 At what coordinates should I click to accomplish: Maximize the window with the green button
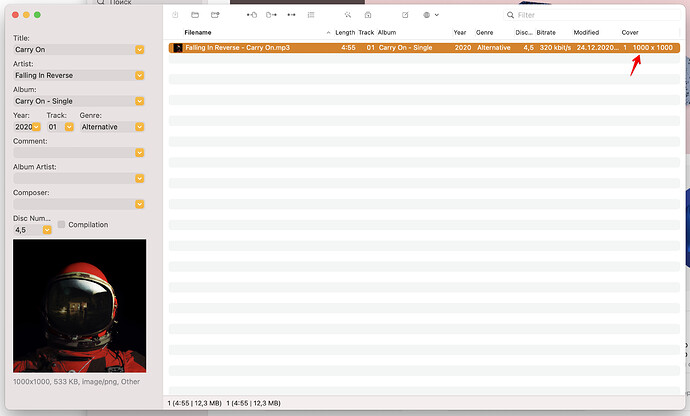pos(37,15)
